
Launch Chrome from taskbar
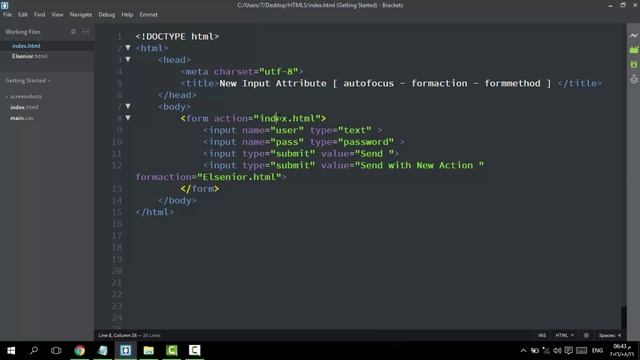(x=80, y=350)
